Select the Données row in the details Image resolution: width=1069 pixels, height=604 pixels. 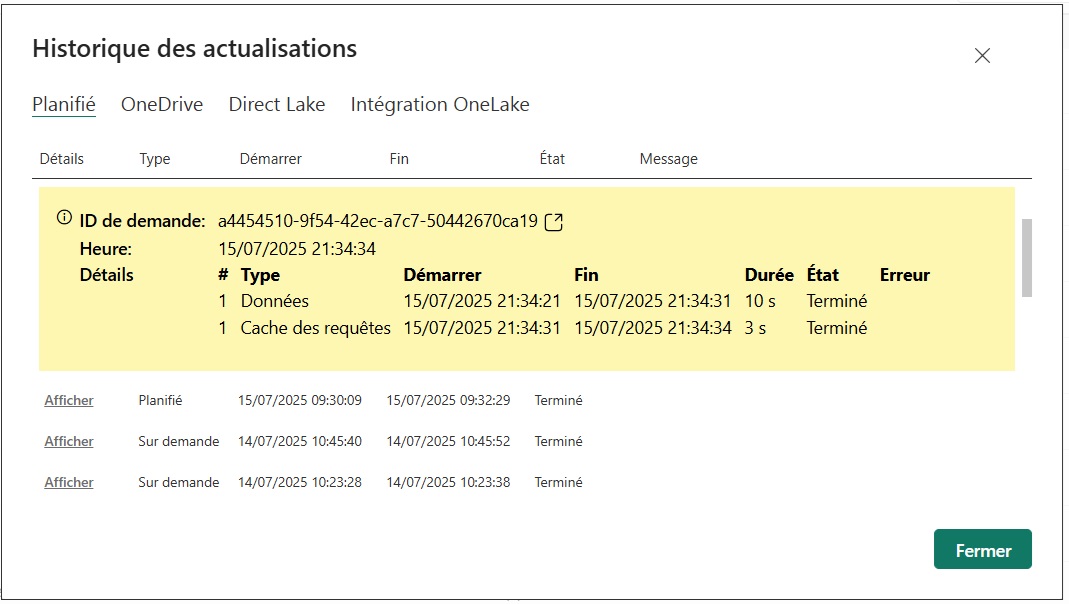coord(275,301)
